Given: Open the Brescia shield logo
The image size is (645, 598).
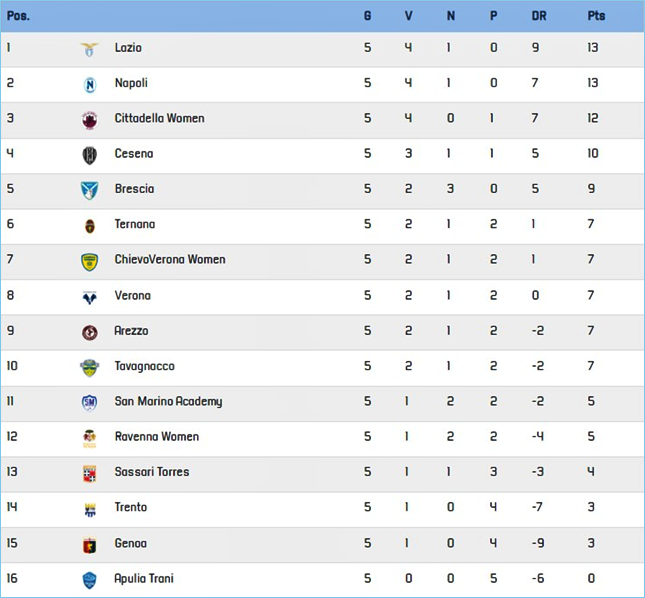Looking at the screenshot, I should [89, 191].
